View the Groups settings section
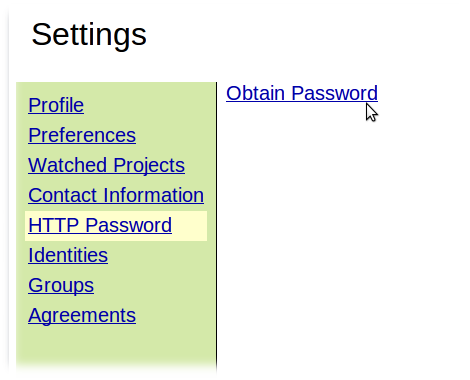The width and height of the screenshot is (470, 380). coord(61,286)
